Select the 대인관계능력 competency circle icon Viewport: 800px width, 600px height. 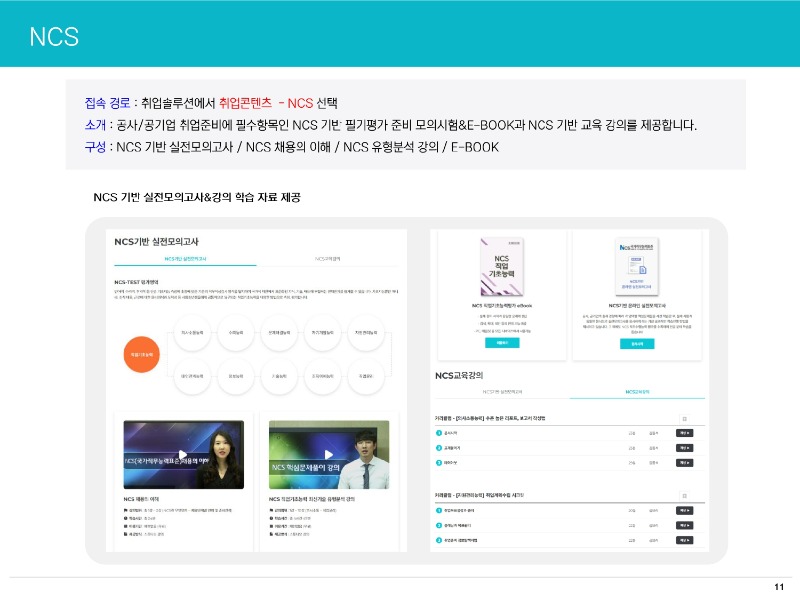190,374
